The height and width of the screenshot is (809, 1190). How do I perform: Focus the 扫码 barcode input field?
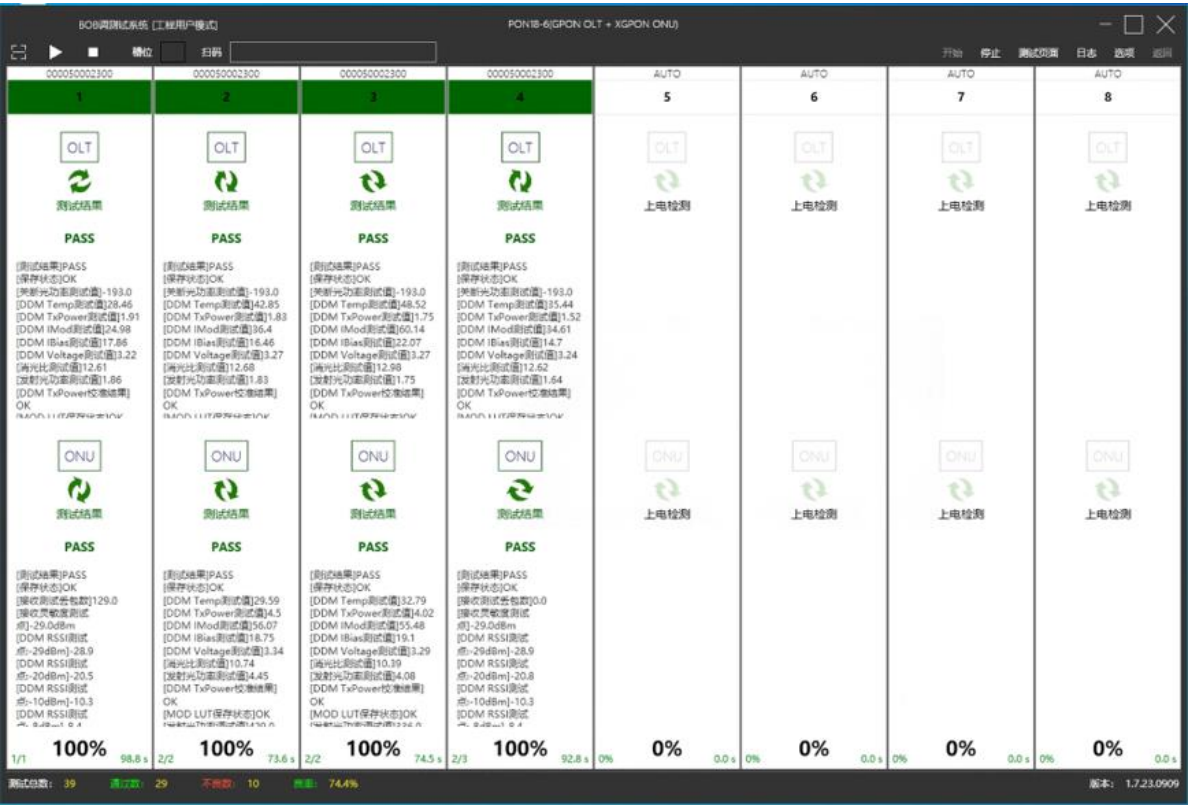(x=332, y=52)
